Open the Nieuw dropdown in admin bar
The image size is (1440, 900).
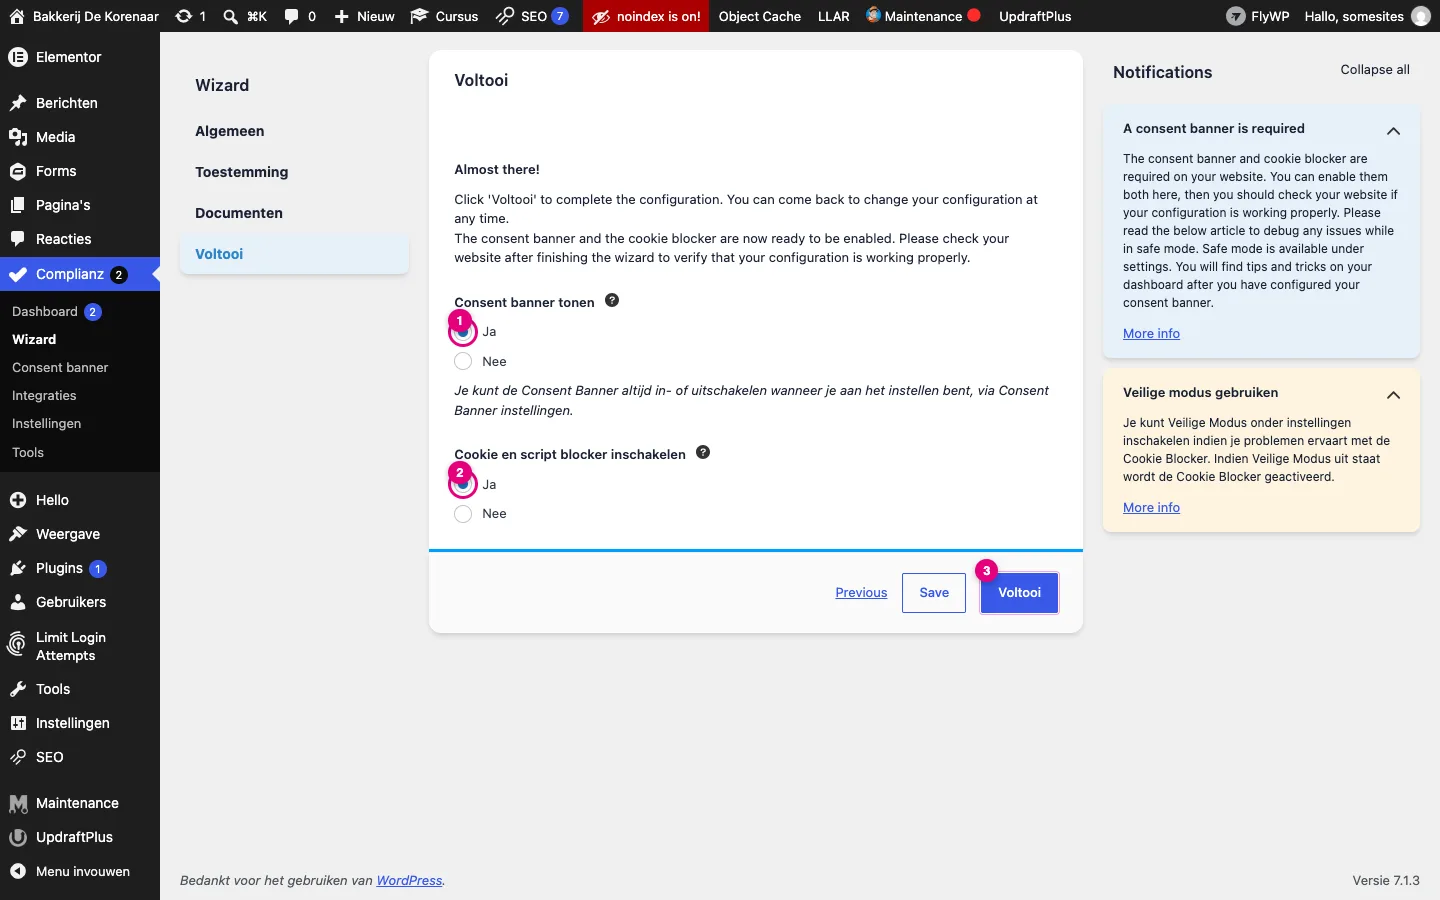click(364, 16)
